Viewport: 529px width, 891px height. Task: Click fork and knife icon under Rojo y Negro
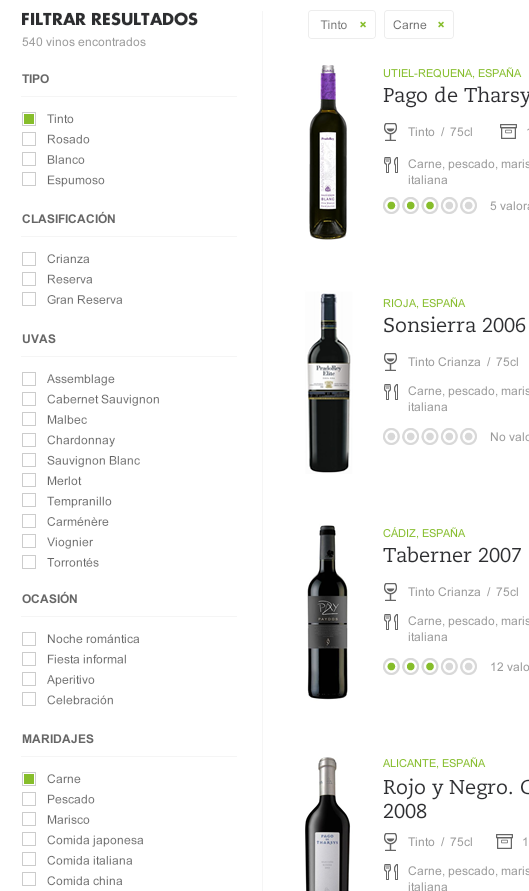pos(391,871)
